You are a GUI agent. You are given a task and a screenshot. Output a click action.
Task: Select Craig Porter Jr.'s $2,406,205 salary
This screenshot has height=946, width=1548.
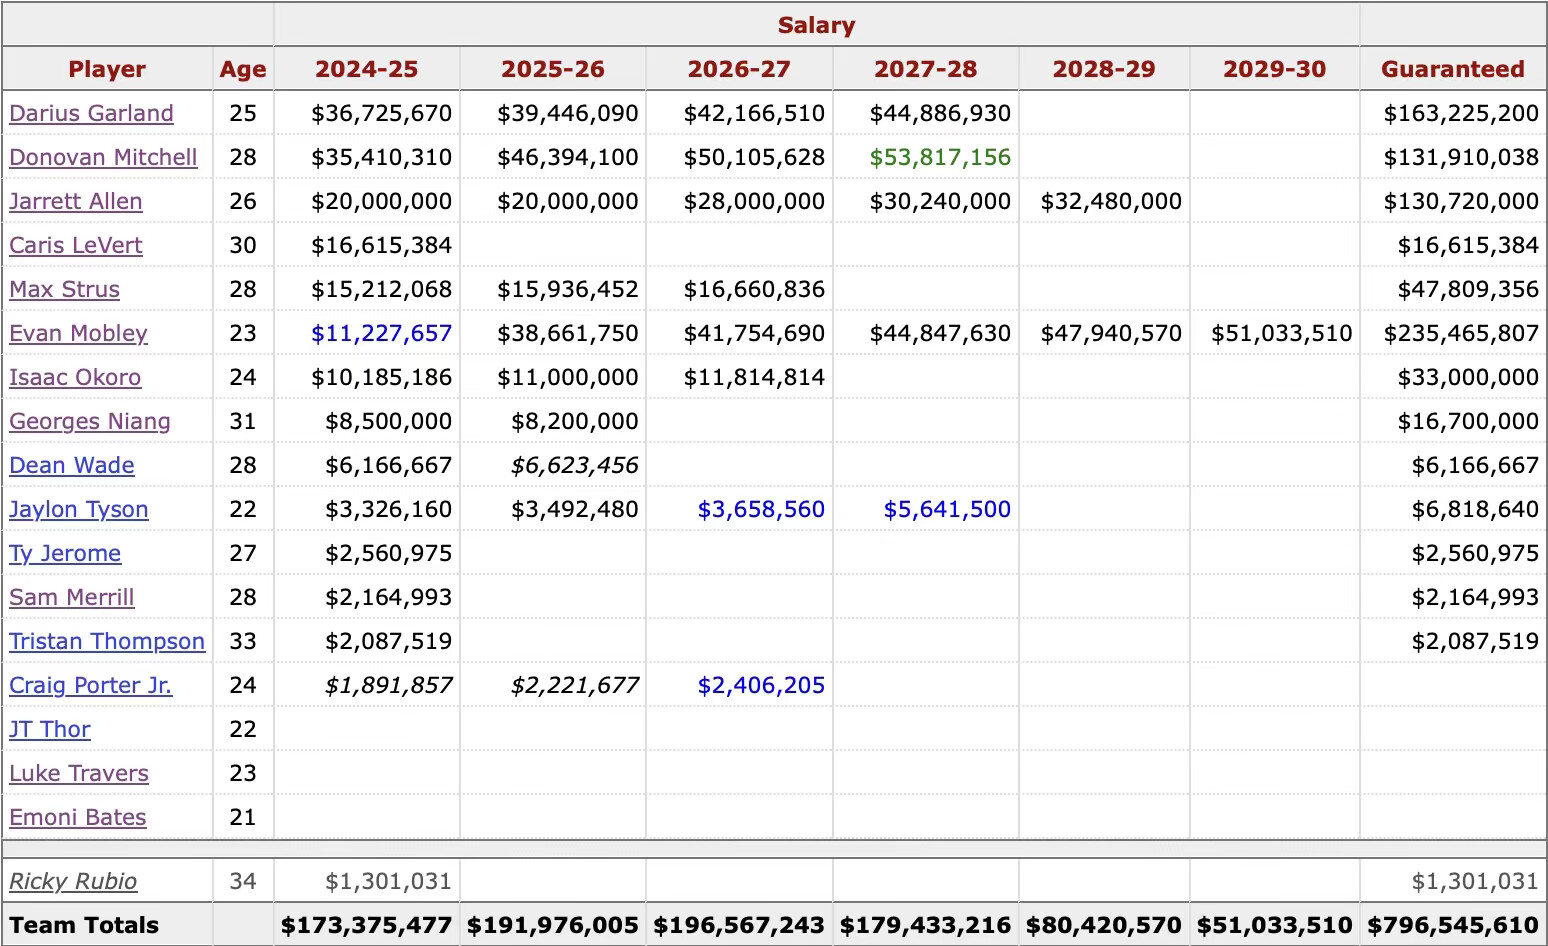click(761, 685)
